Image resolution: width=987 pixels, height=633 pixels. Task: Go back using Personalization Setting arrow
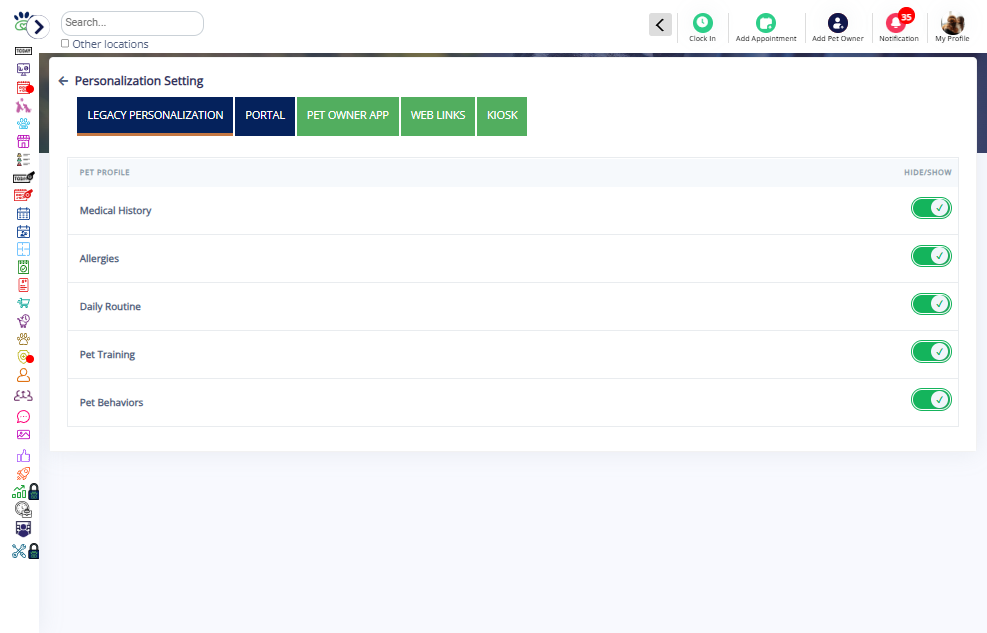coord(63,81)
